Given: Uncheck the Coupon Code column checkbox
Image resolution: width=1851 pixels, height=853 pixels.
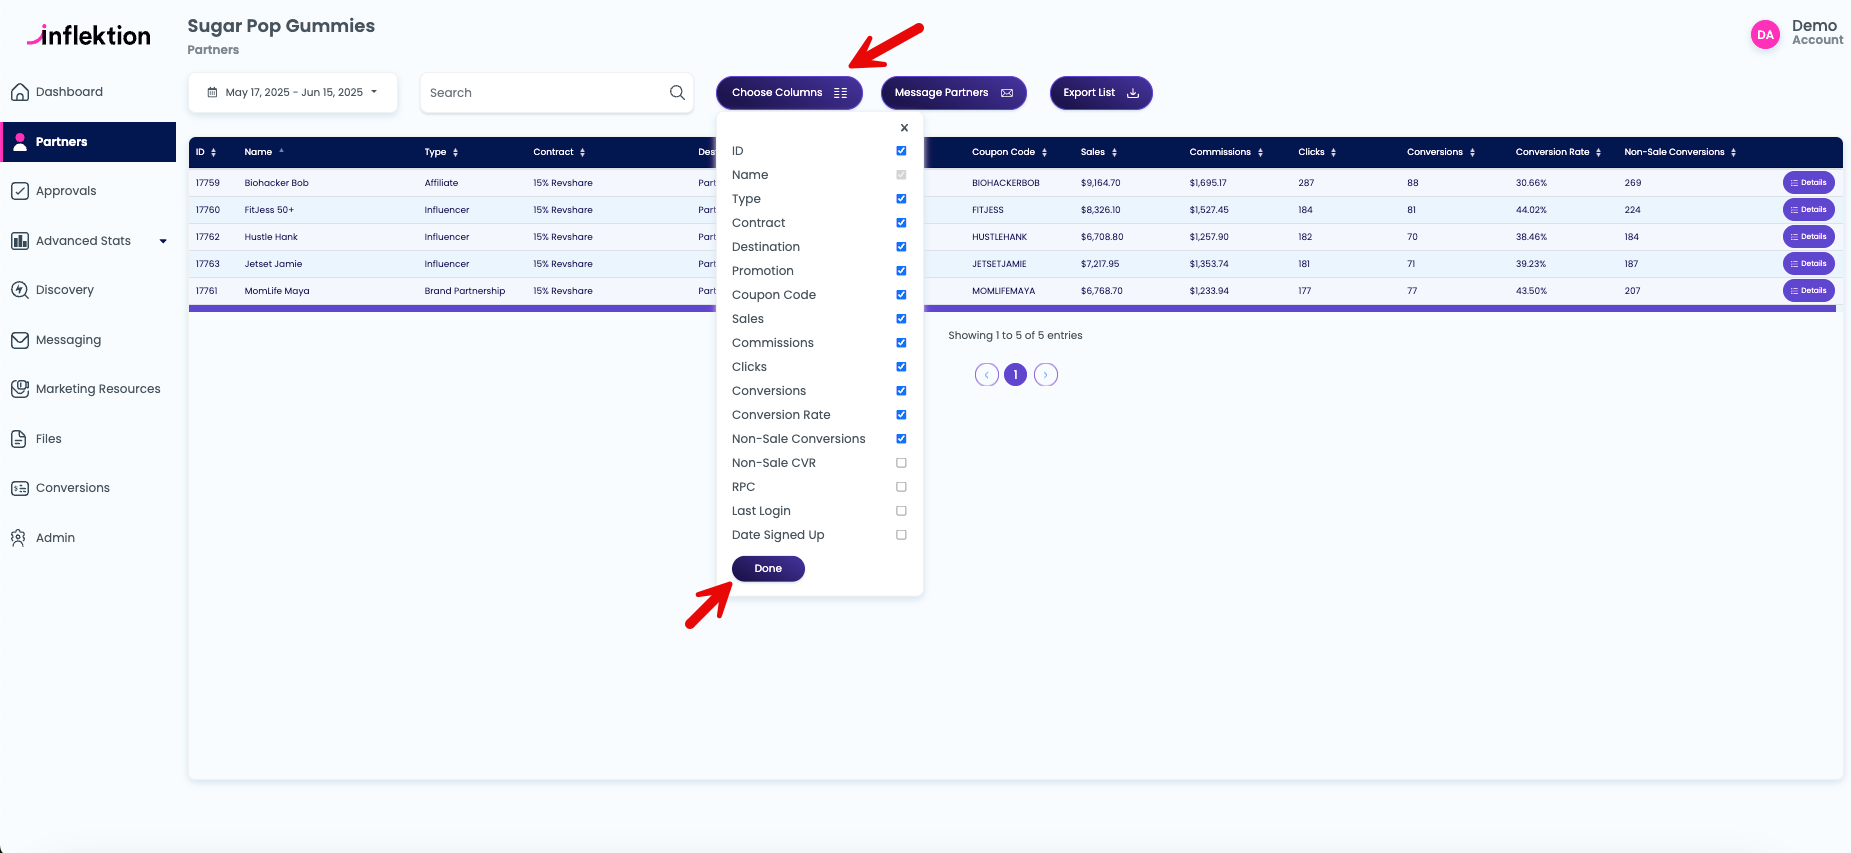Looking at the screenshot, I should tap(901, 295).
